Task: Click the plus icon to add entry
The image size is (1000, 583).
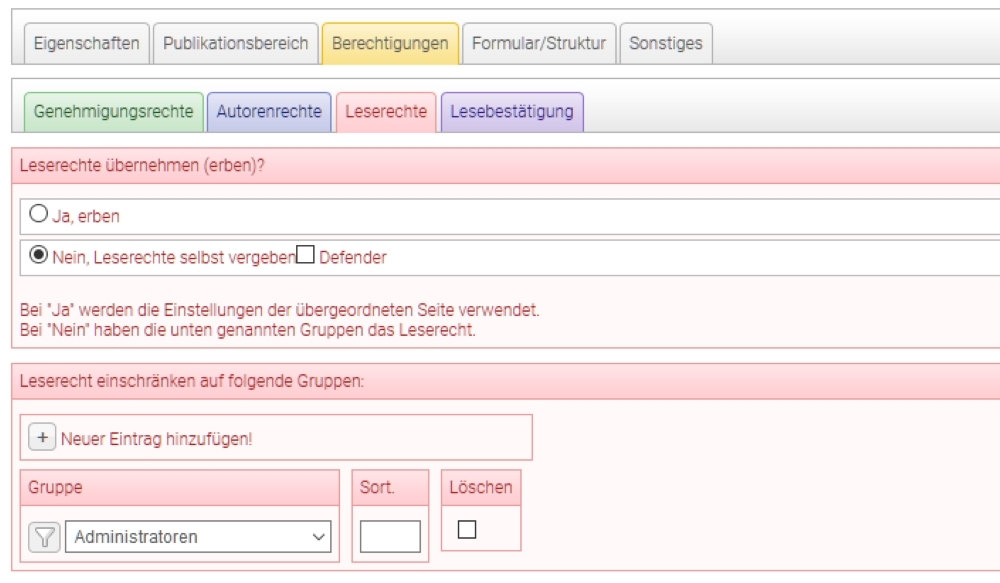Action: (x=42, y=438)
